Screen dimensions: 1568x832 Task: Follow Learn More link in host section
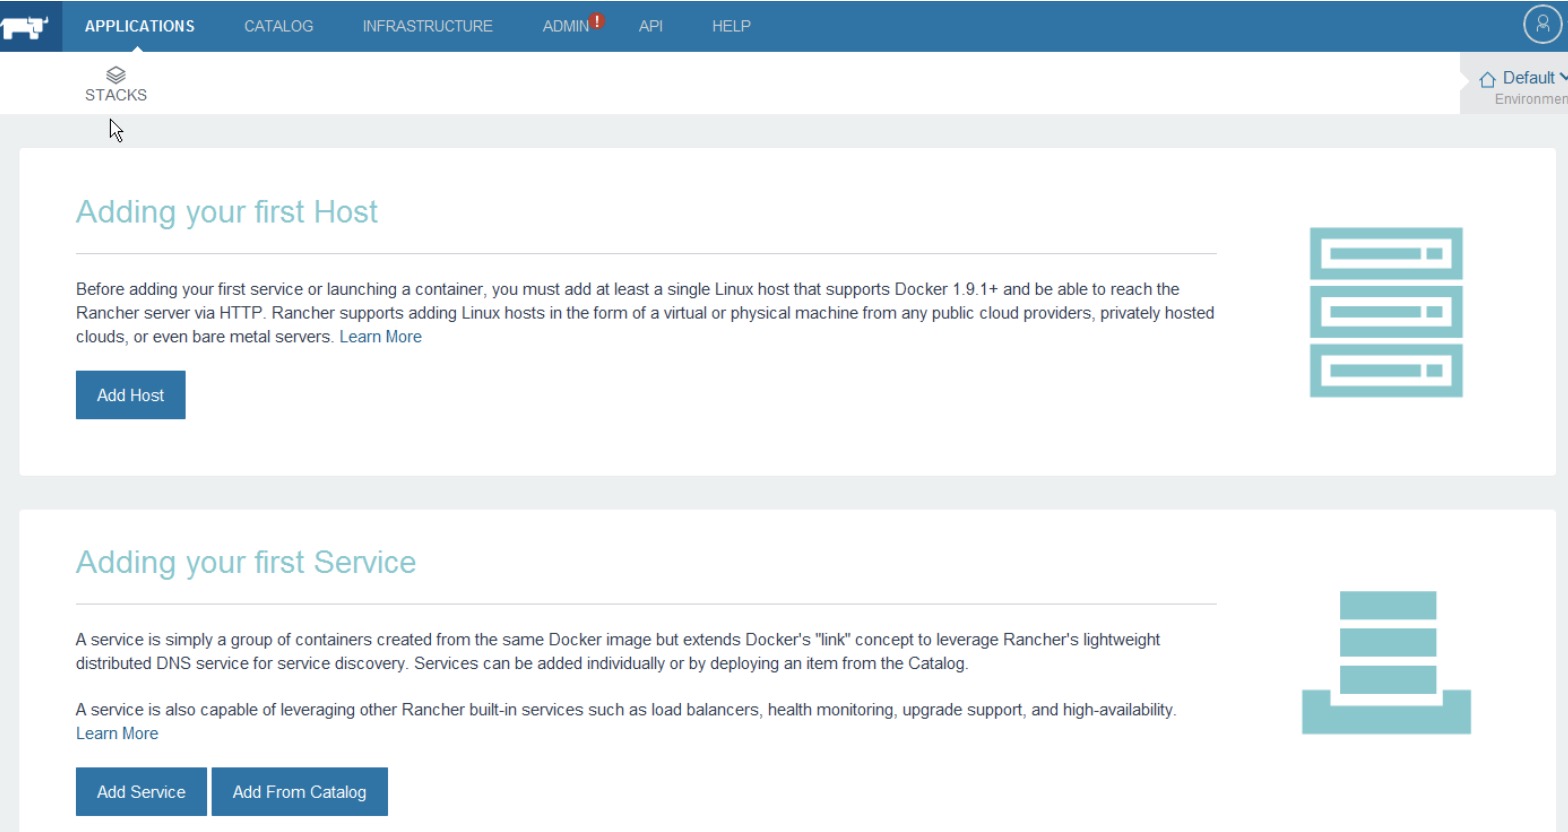pyautogui.click(x=381, y=337)
